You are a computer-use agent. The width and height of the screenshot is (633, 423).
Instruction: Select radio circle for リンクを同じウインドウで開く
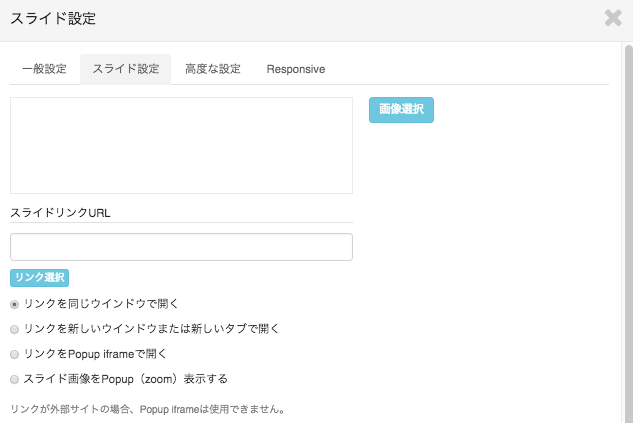pyautogui.click(x=15, y=304)
